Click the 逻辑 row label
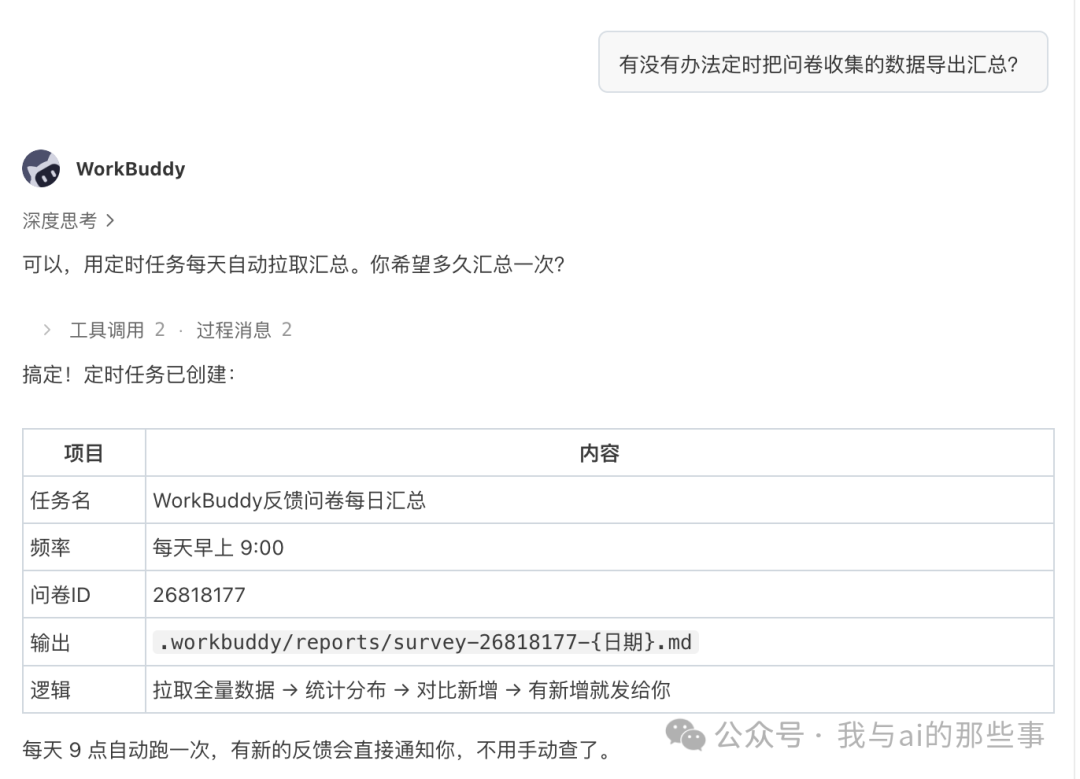Screen dimensions: 1080x779 [x=50, y=689]
